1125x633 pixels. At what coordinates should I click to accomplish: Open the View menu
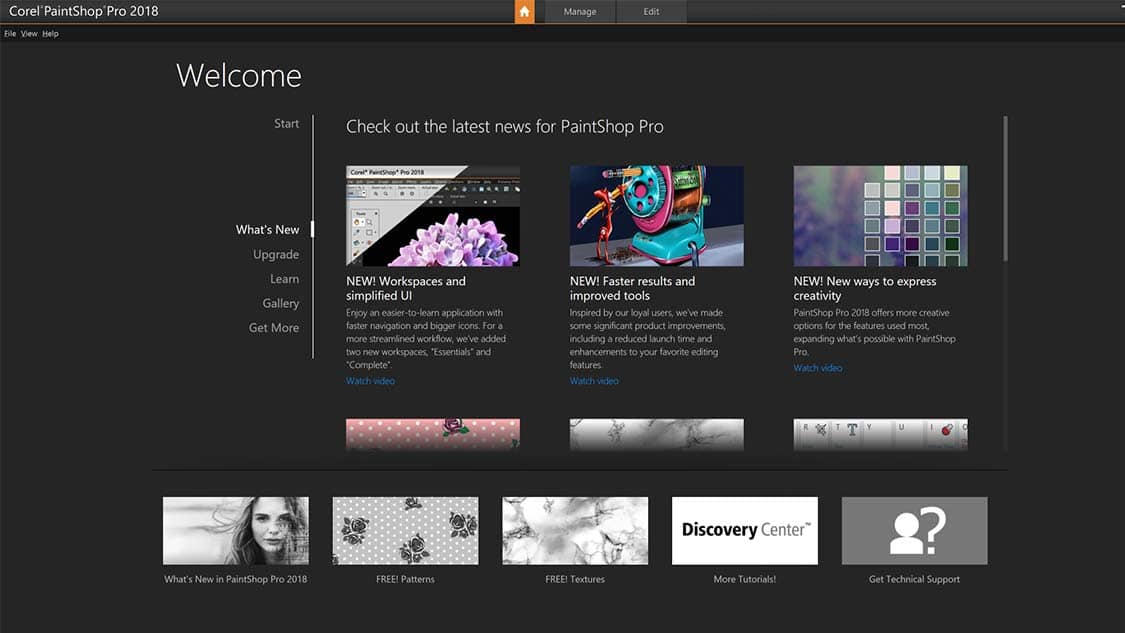coord(29,34)
